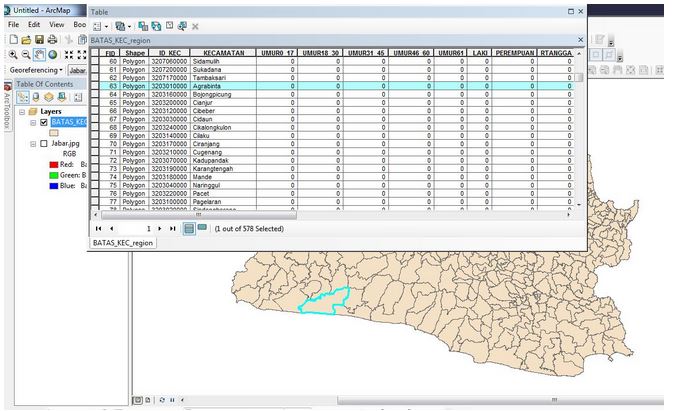673x411 pixels.
Task: Click the greyed Delete Selected icon
Action: point(195,27)
